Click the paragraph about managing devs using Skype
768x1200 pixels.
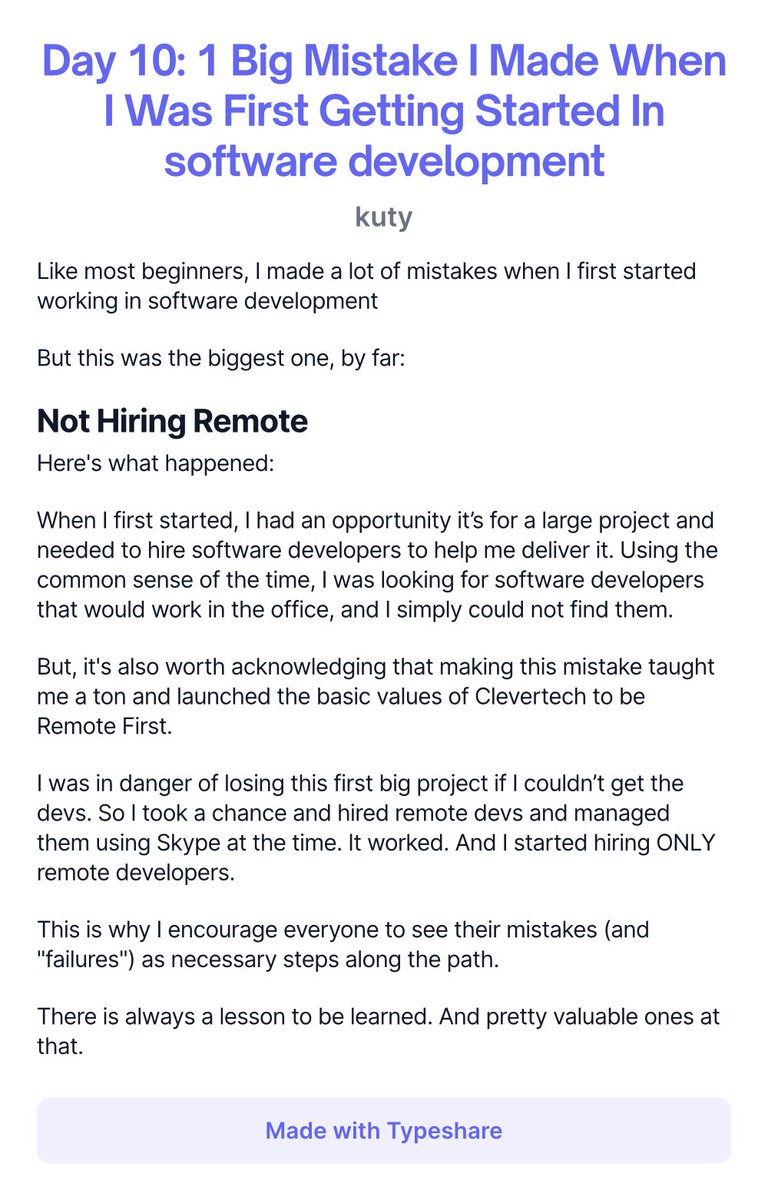click(x=376, y=828)
